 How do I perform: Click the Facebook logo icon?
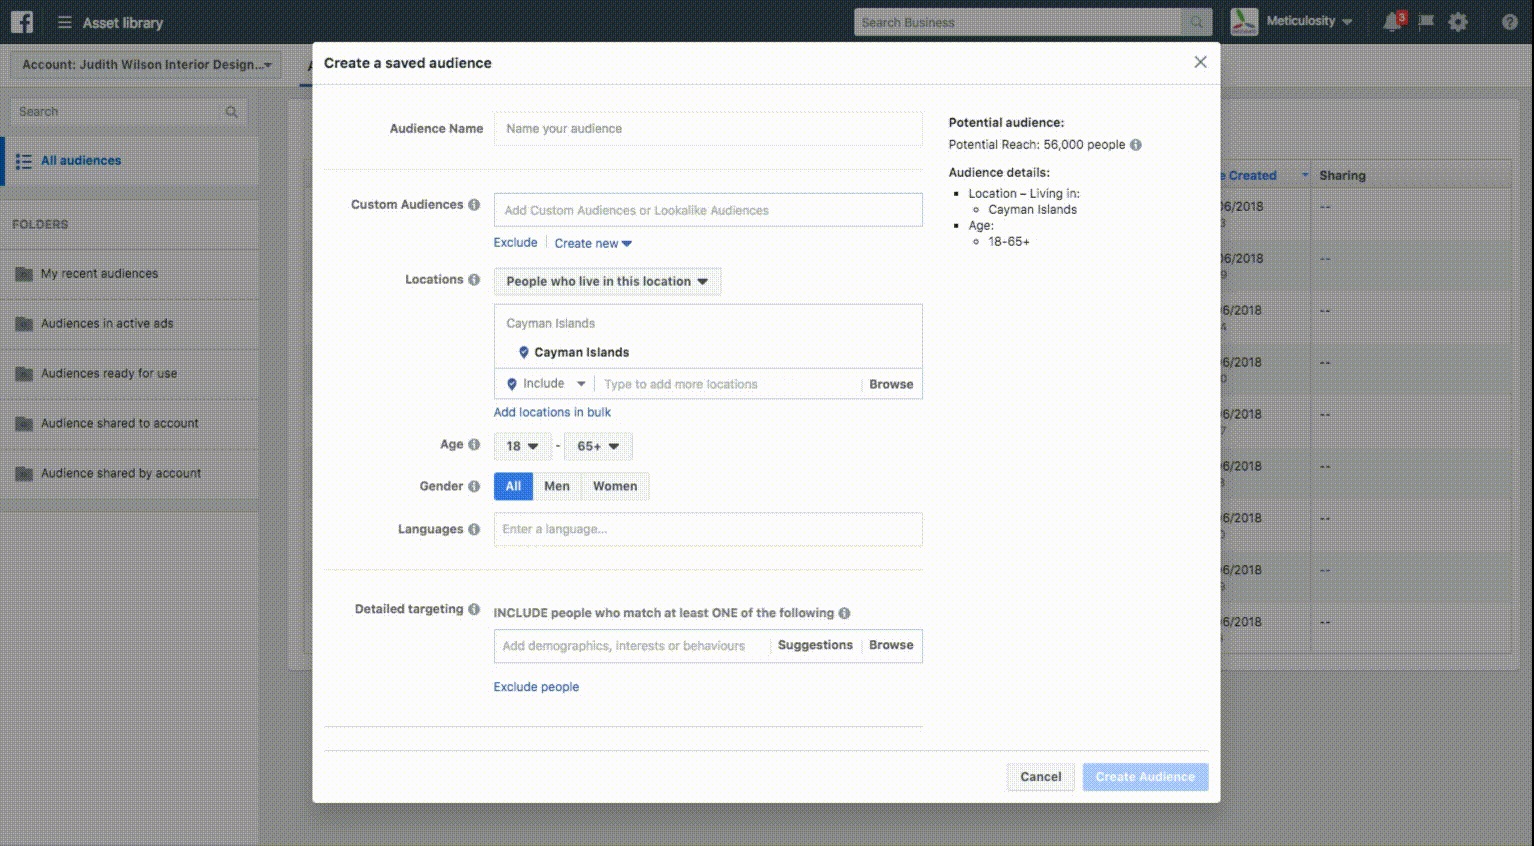pyautogui.click(x=22, y=22)
